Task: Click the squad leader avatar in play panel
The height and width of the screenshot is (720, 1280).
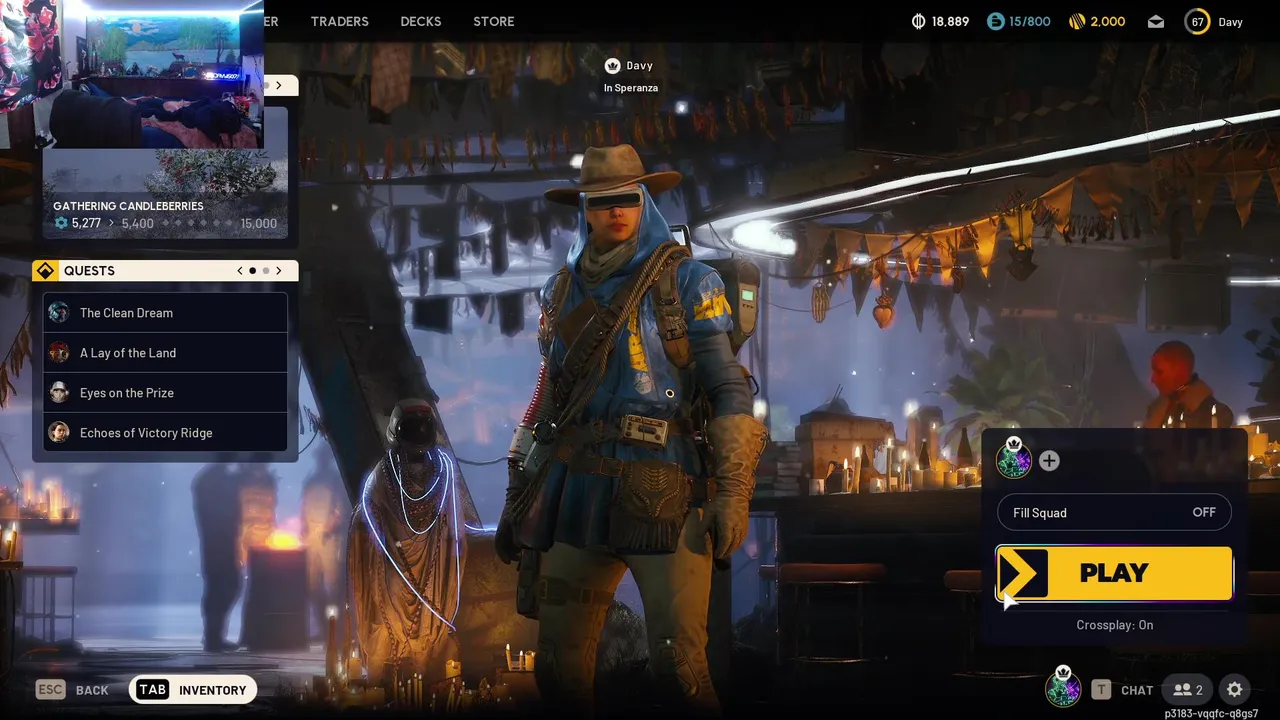Action: pyautogui.click(x=1014, y=460)
